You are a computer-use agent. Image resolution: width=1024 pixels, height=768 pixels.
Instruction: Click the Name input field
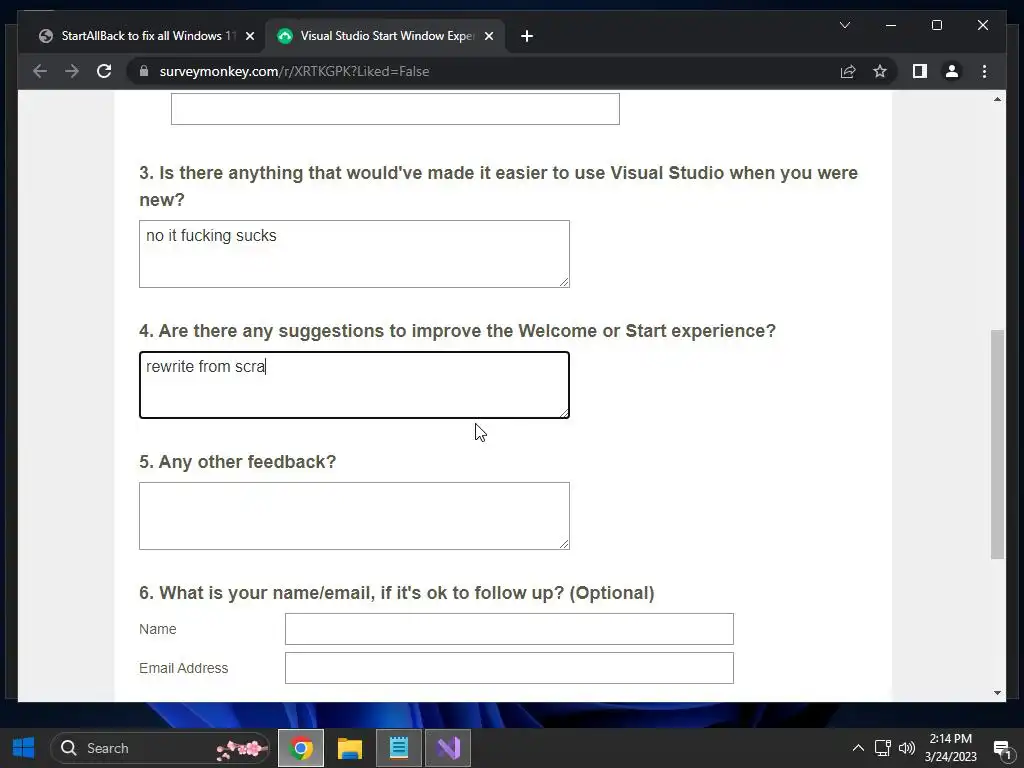(509, 629)
